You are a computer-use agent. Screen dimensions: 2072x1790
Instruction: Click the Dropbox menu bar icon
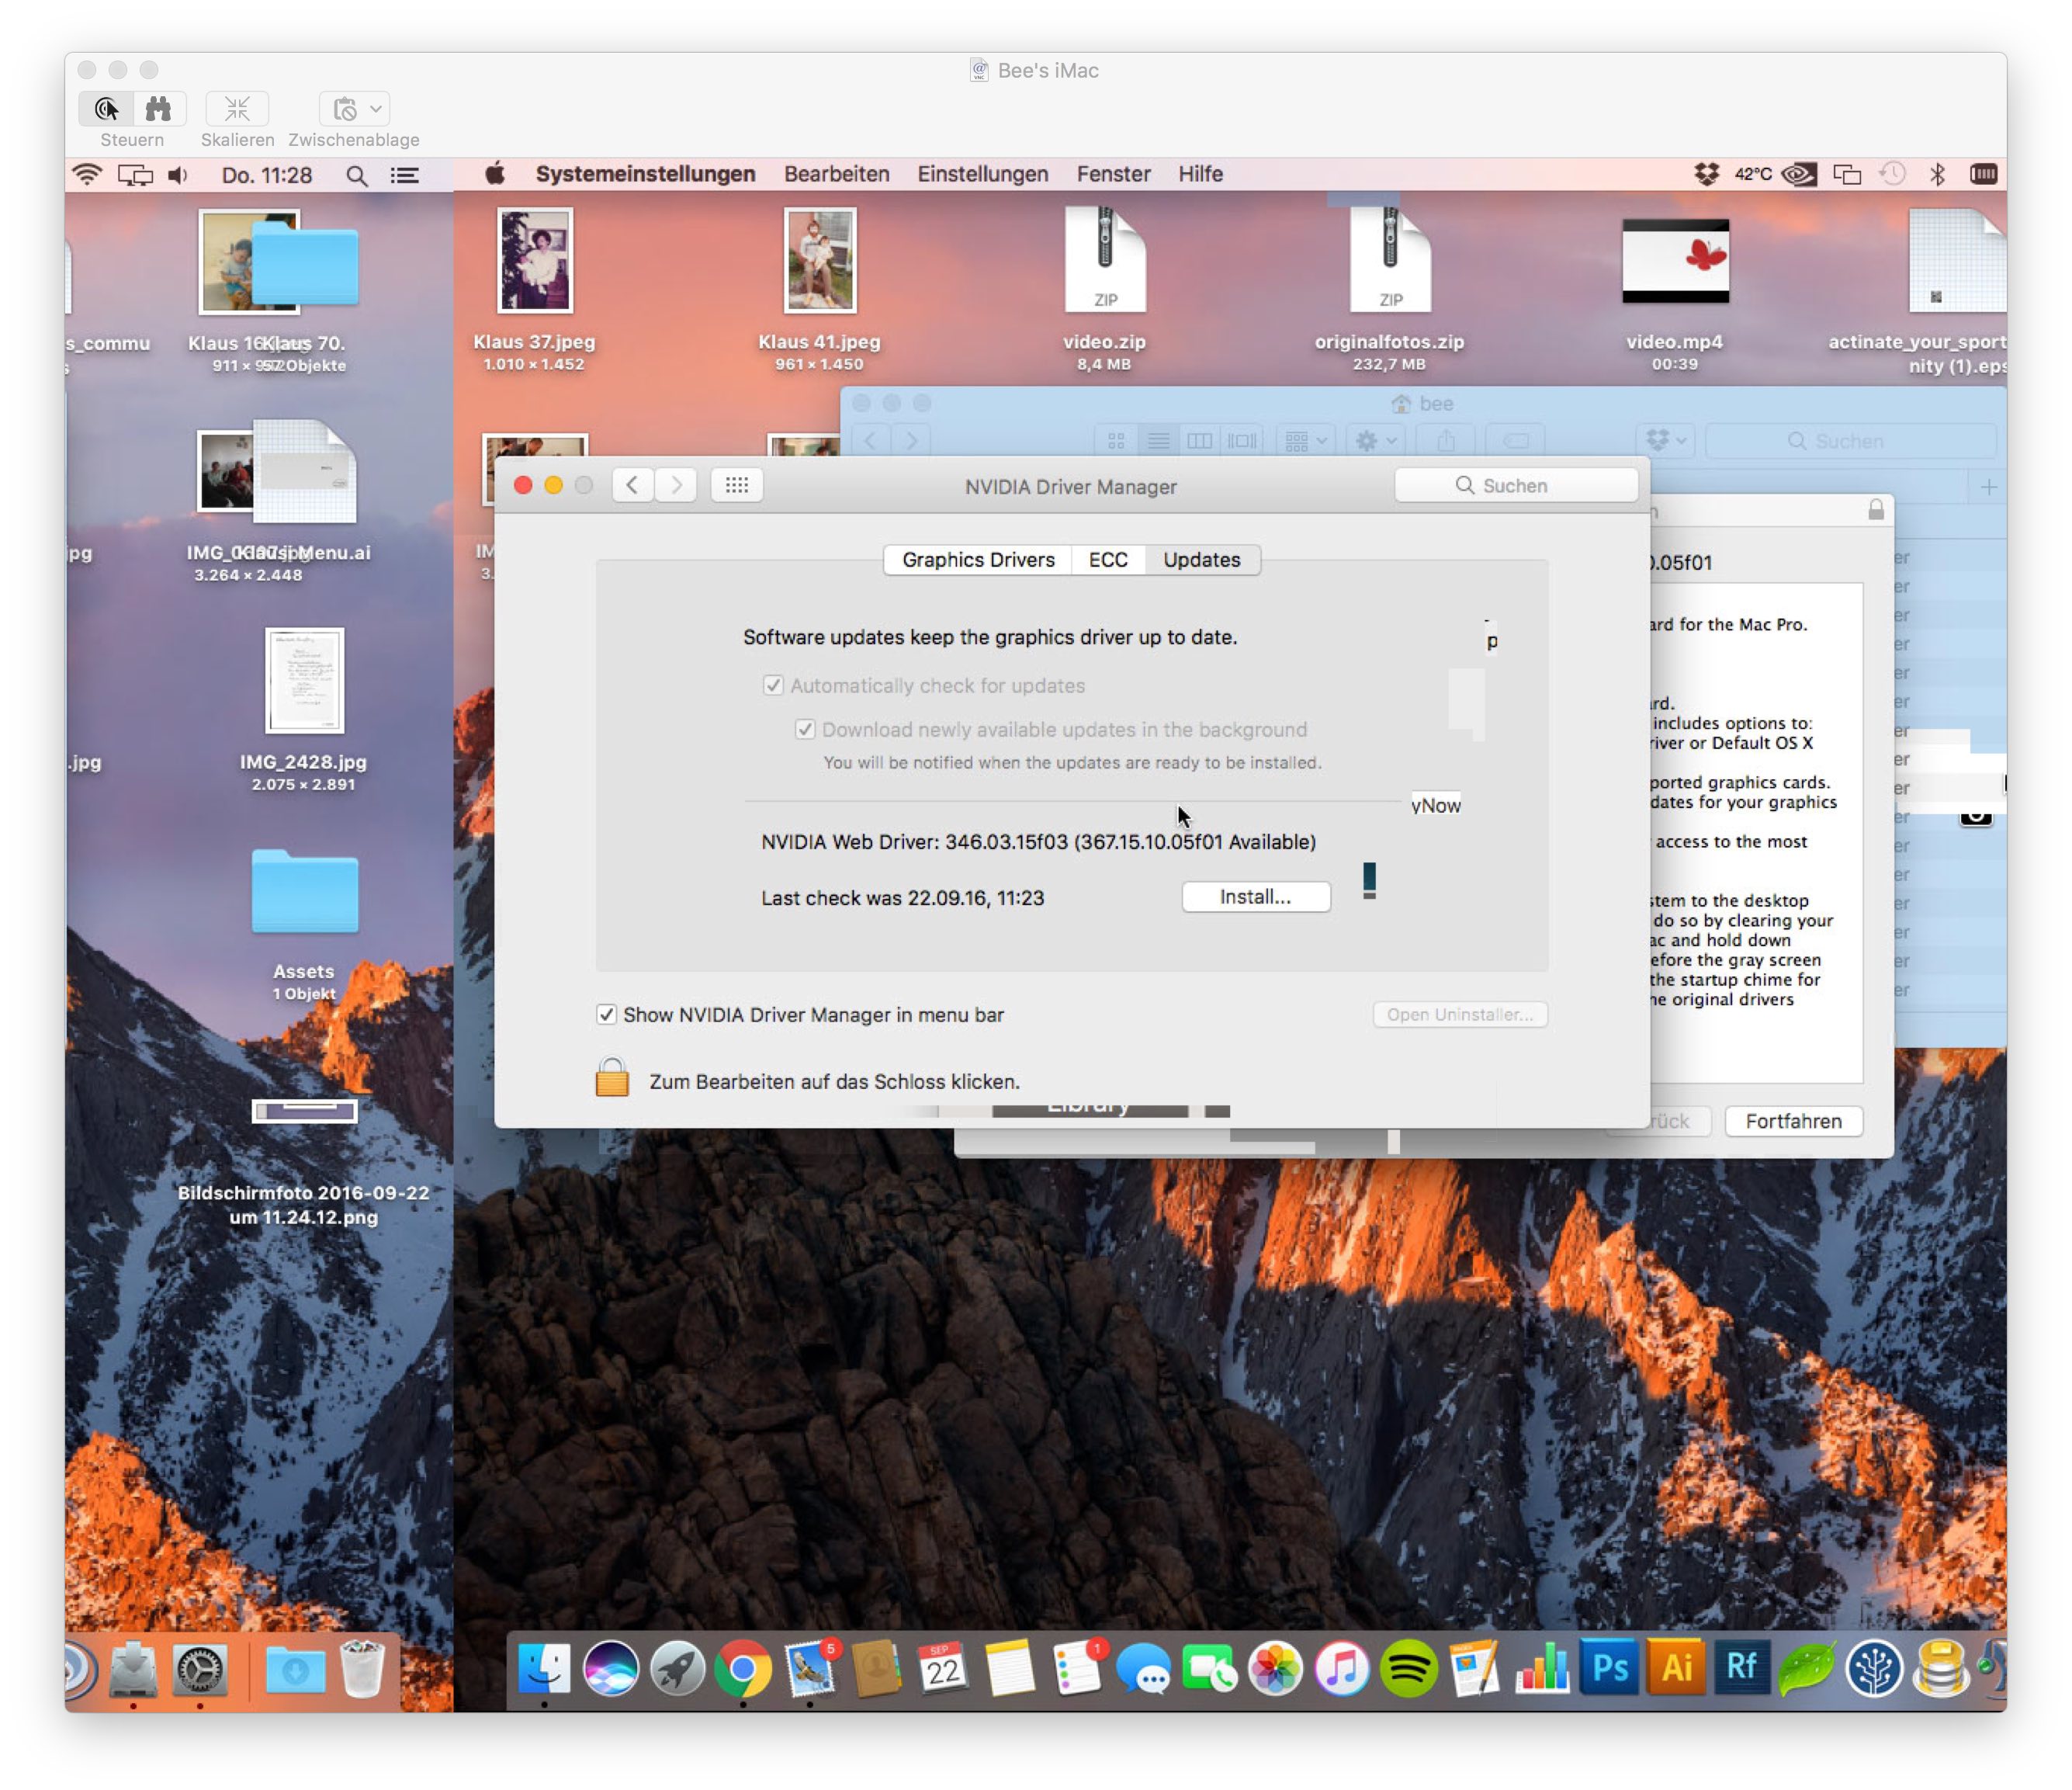point(1706,174)
